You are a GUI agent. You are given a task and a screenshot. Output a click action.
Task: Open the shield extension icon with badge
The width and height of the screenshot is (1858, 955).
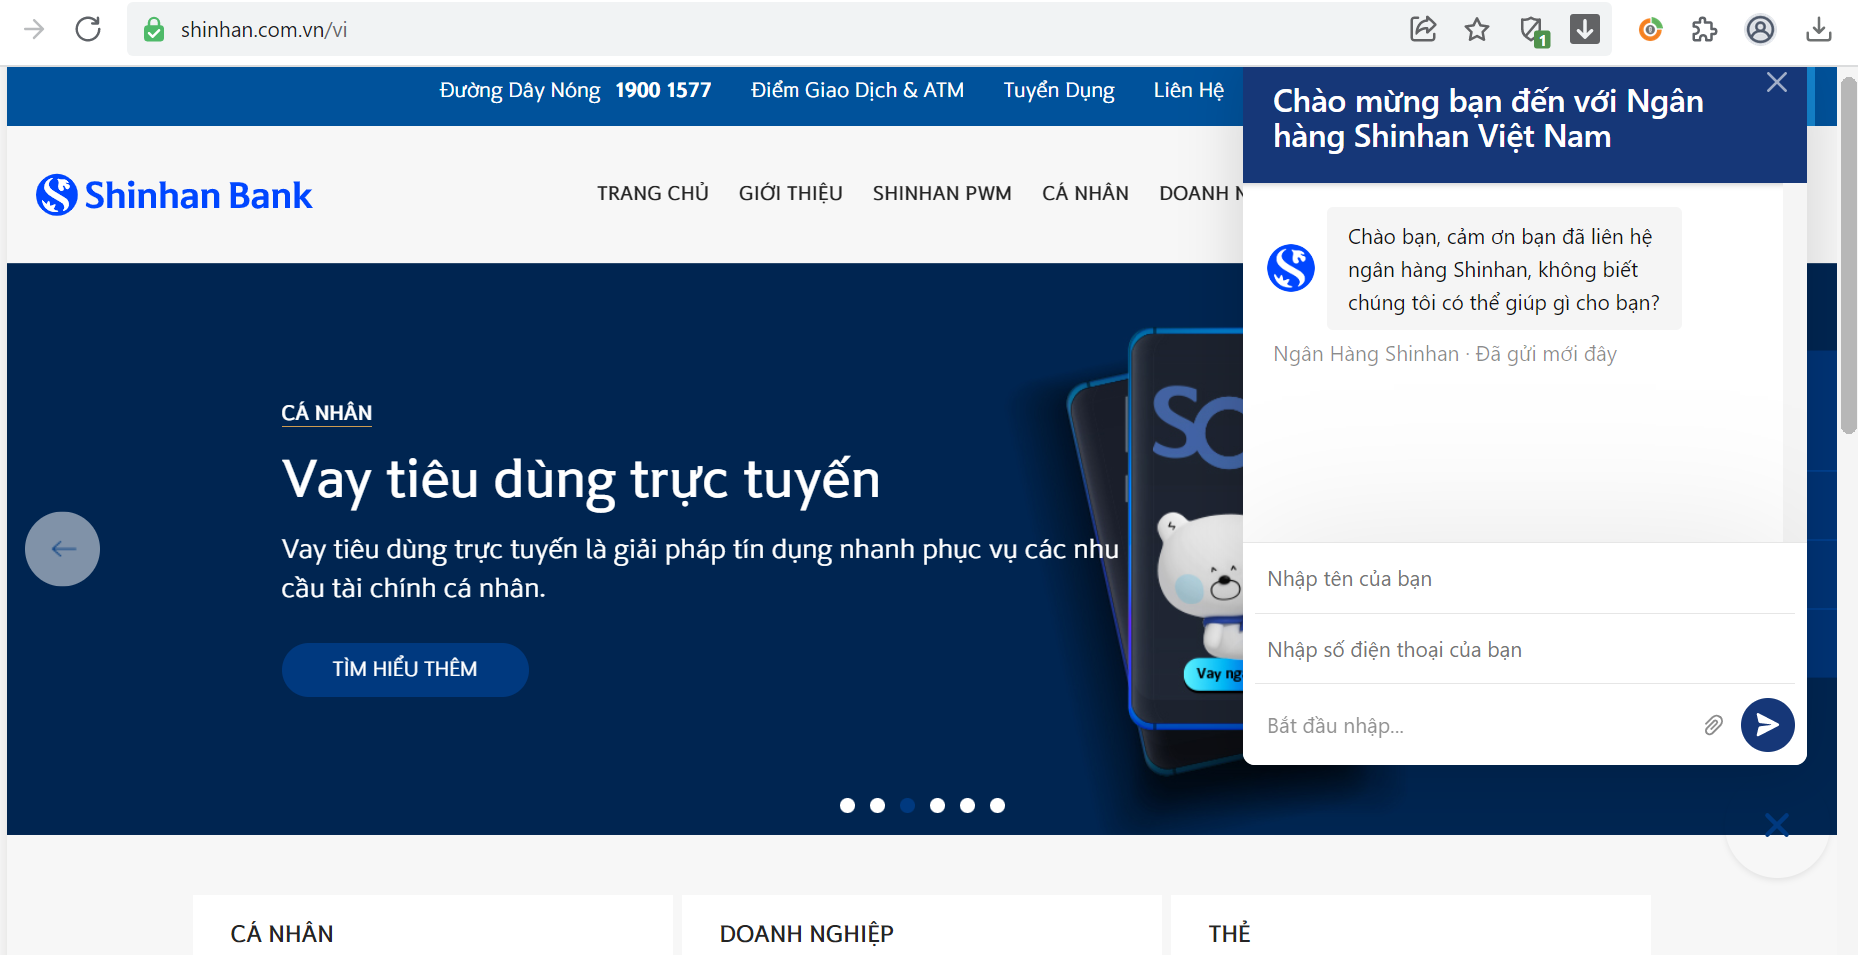pos(1533,31)
